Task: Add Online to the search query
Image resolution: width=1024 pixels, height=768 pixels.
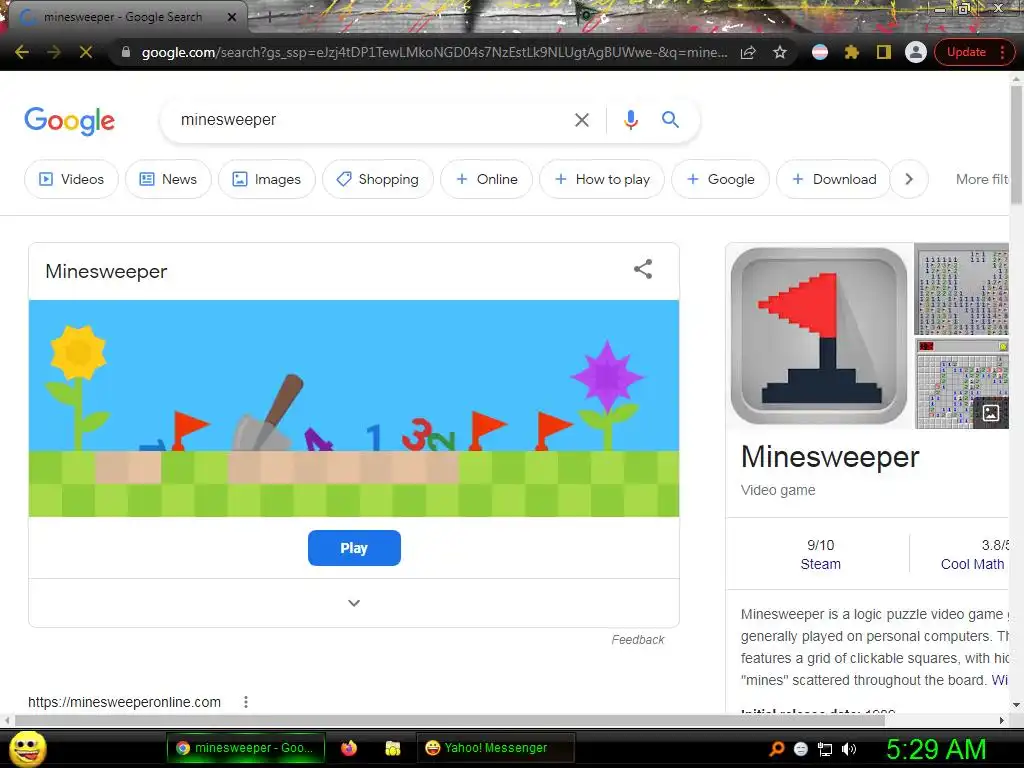Action: [x=487, y=179]
